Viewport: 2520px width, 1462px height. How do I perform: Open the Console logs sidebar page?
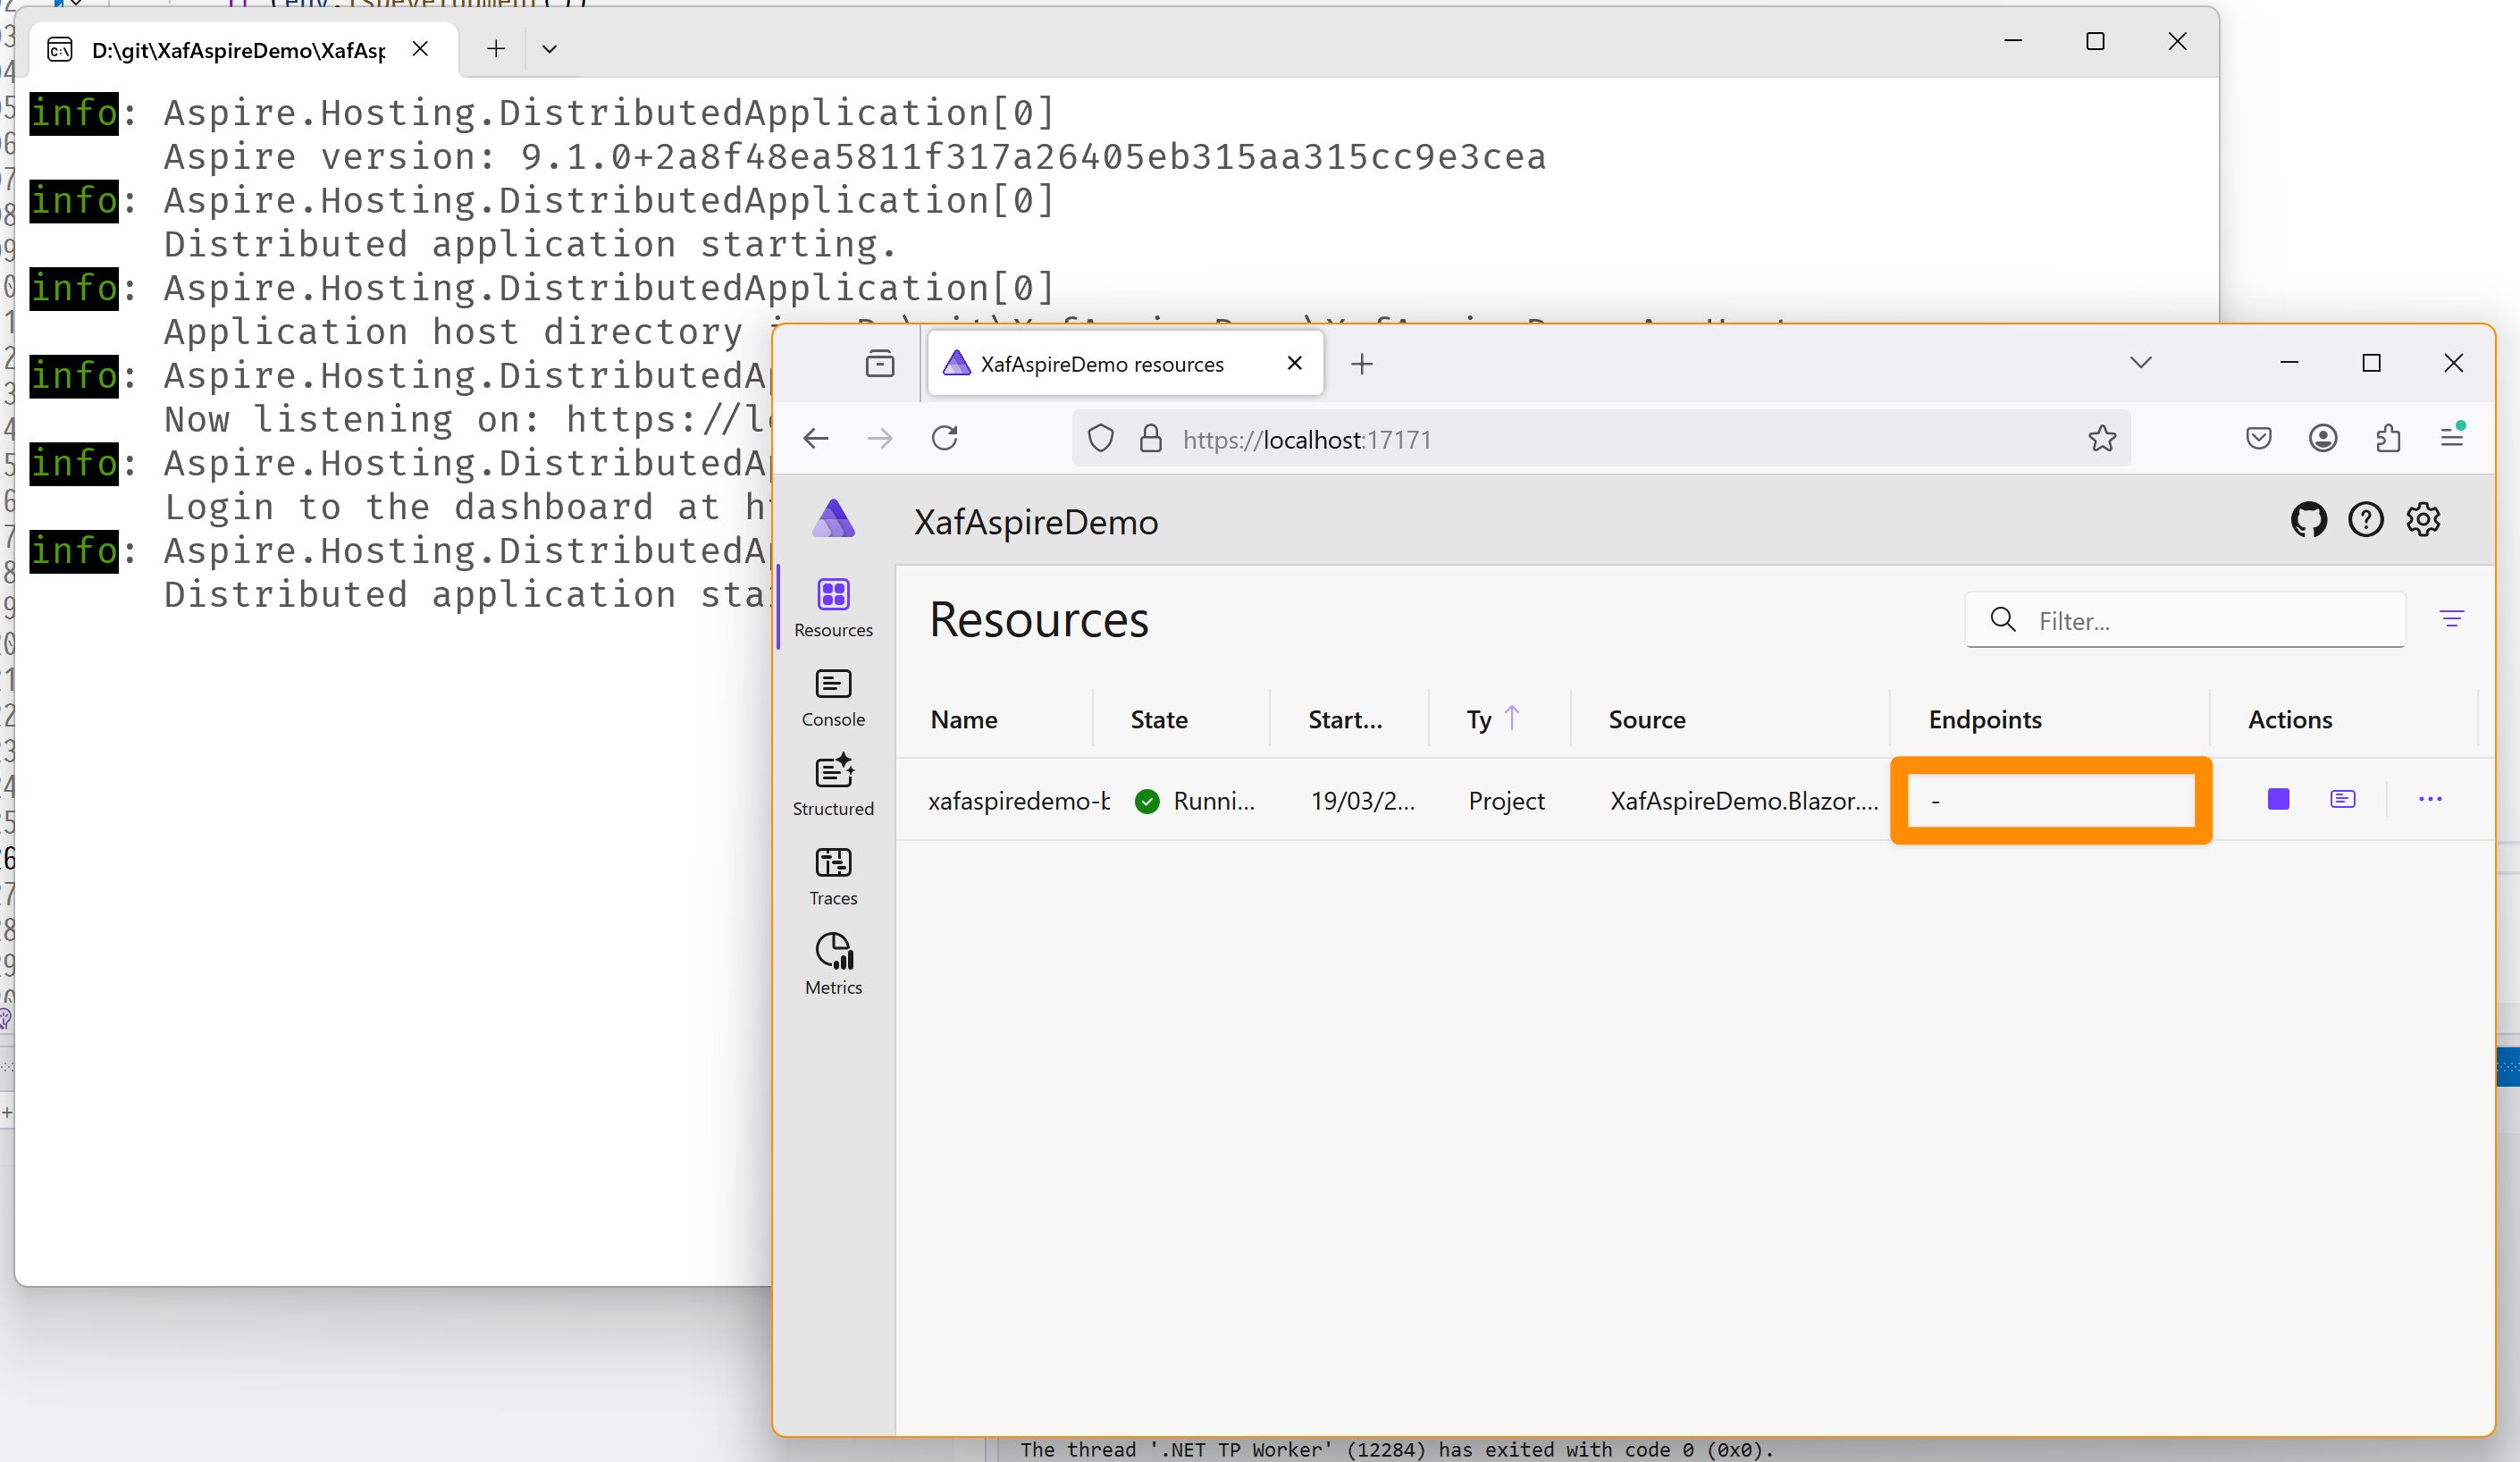[832, 698]
